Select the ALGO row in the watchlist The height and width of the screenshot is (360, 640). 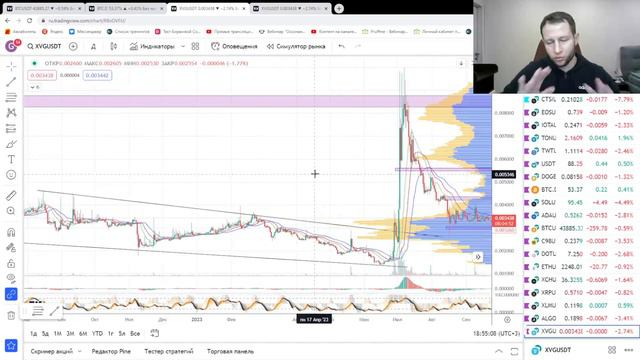[x=582, y=318]
